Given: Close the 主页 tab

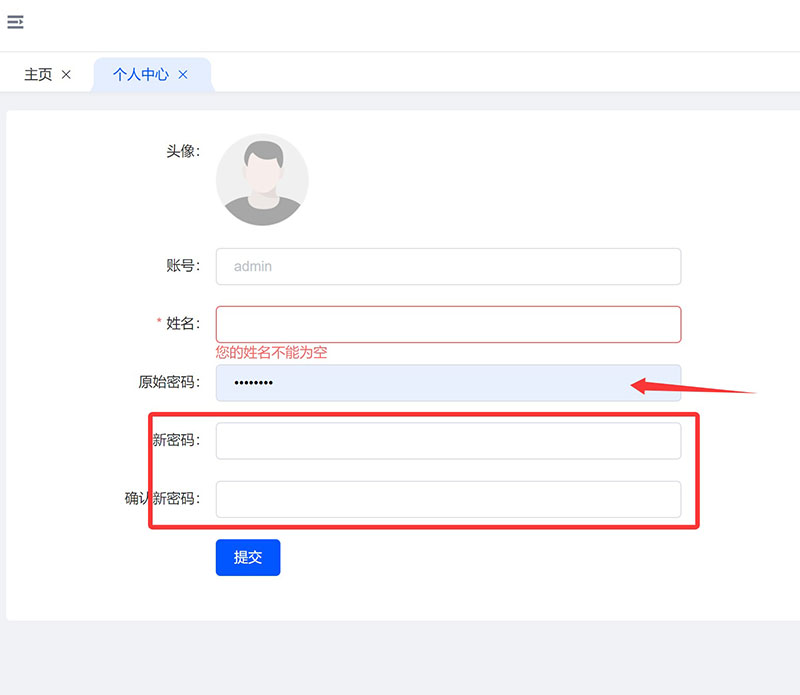Looking at the screenshot, I should (66, 75).
